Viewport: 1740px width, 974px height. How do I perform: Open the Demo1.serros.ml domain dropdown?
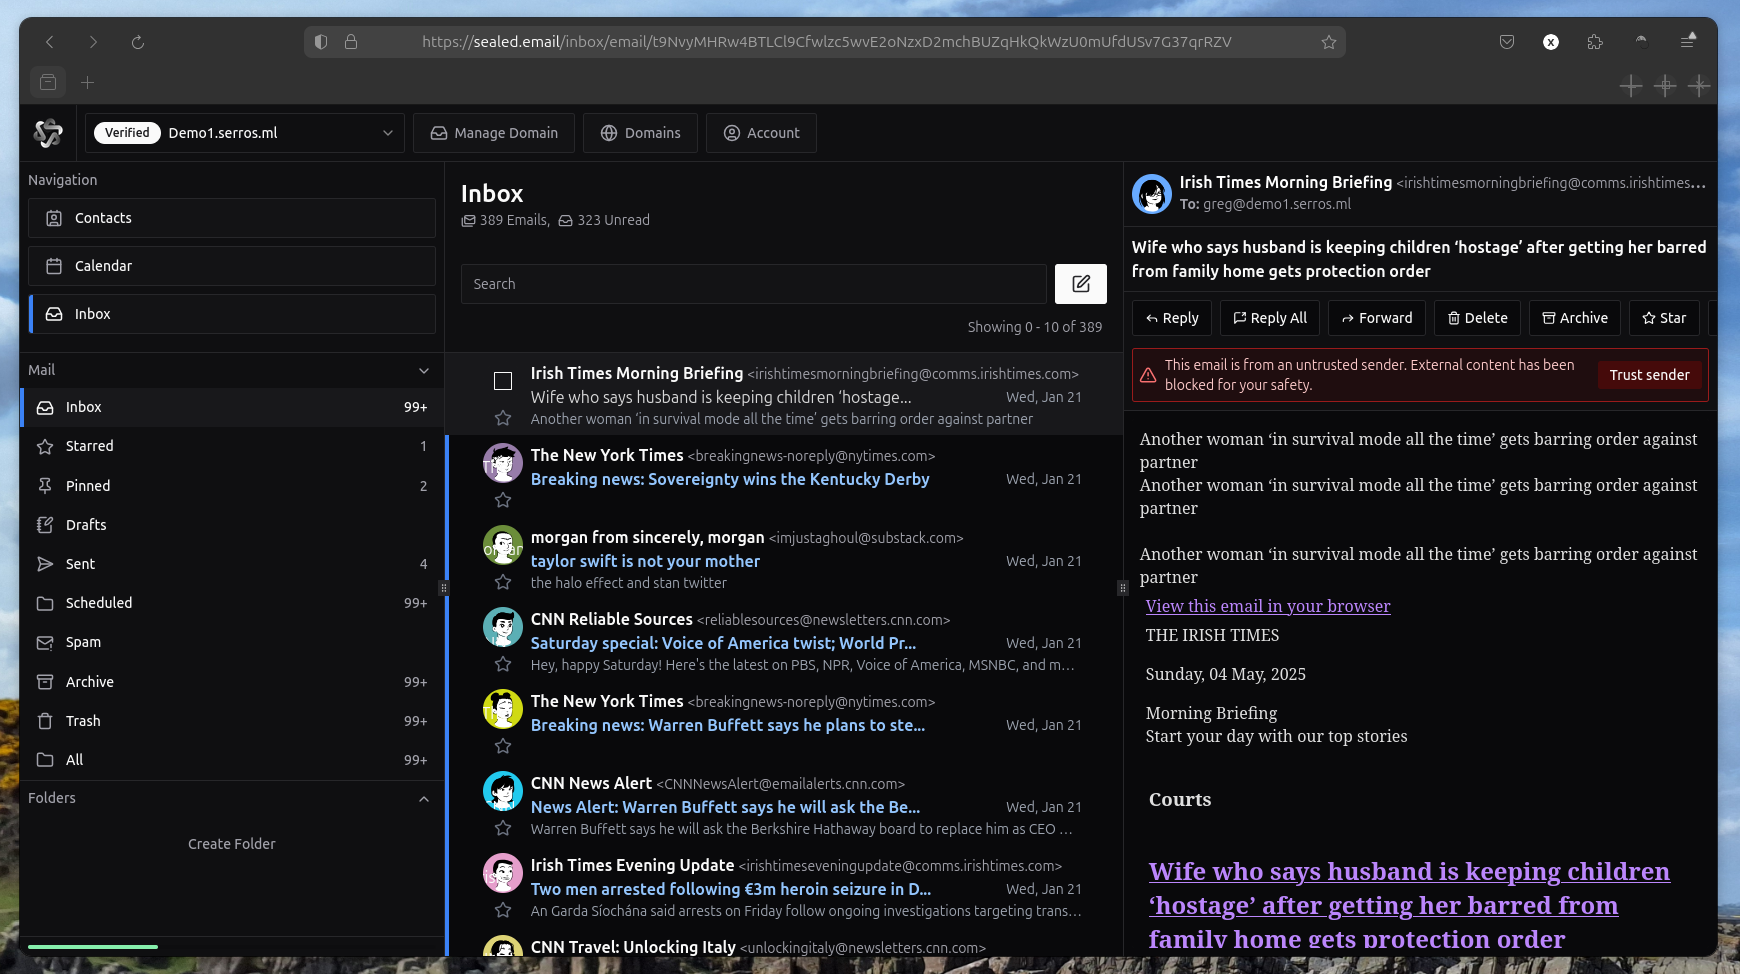tap(245, 133)
